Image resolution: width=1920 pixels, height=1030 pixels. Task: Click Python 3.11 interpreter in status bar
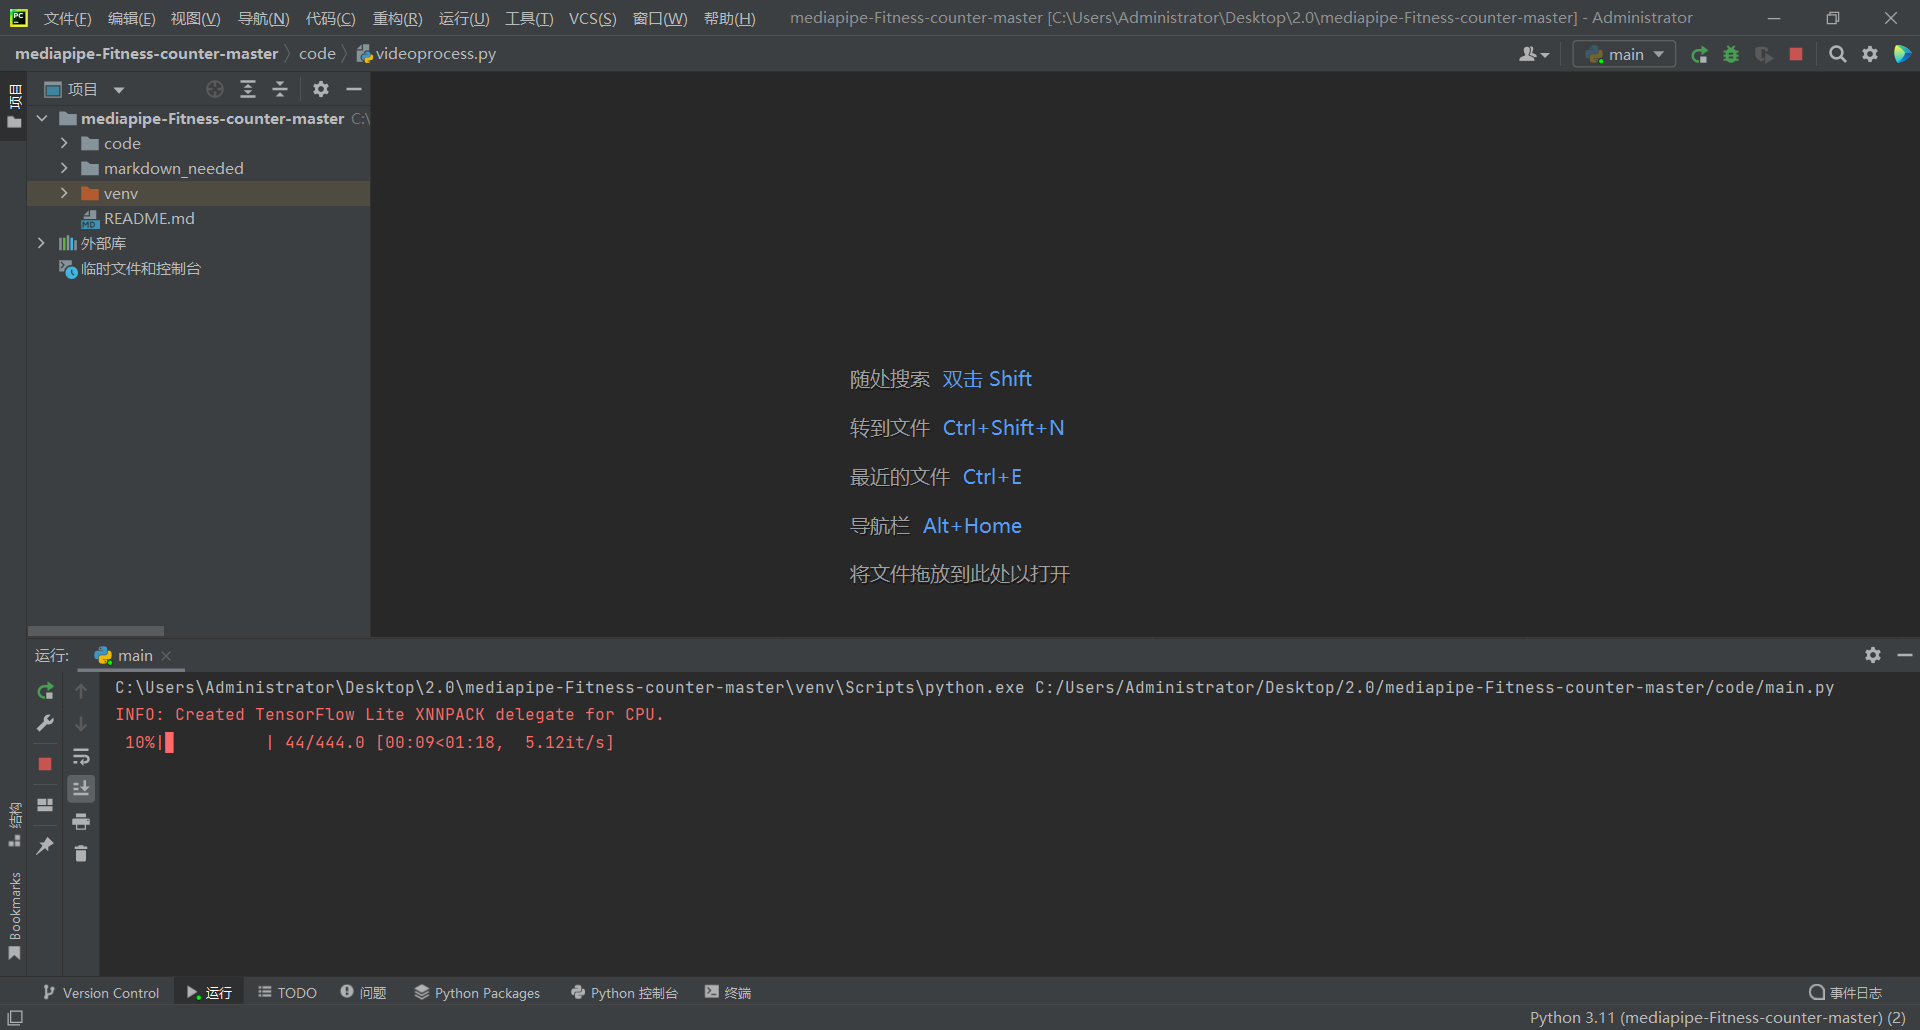point(1718,1018)
